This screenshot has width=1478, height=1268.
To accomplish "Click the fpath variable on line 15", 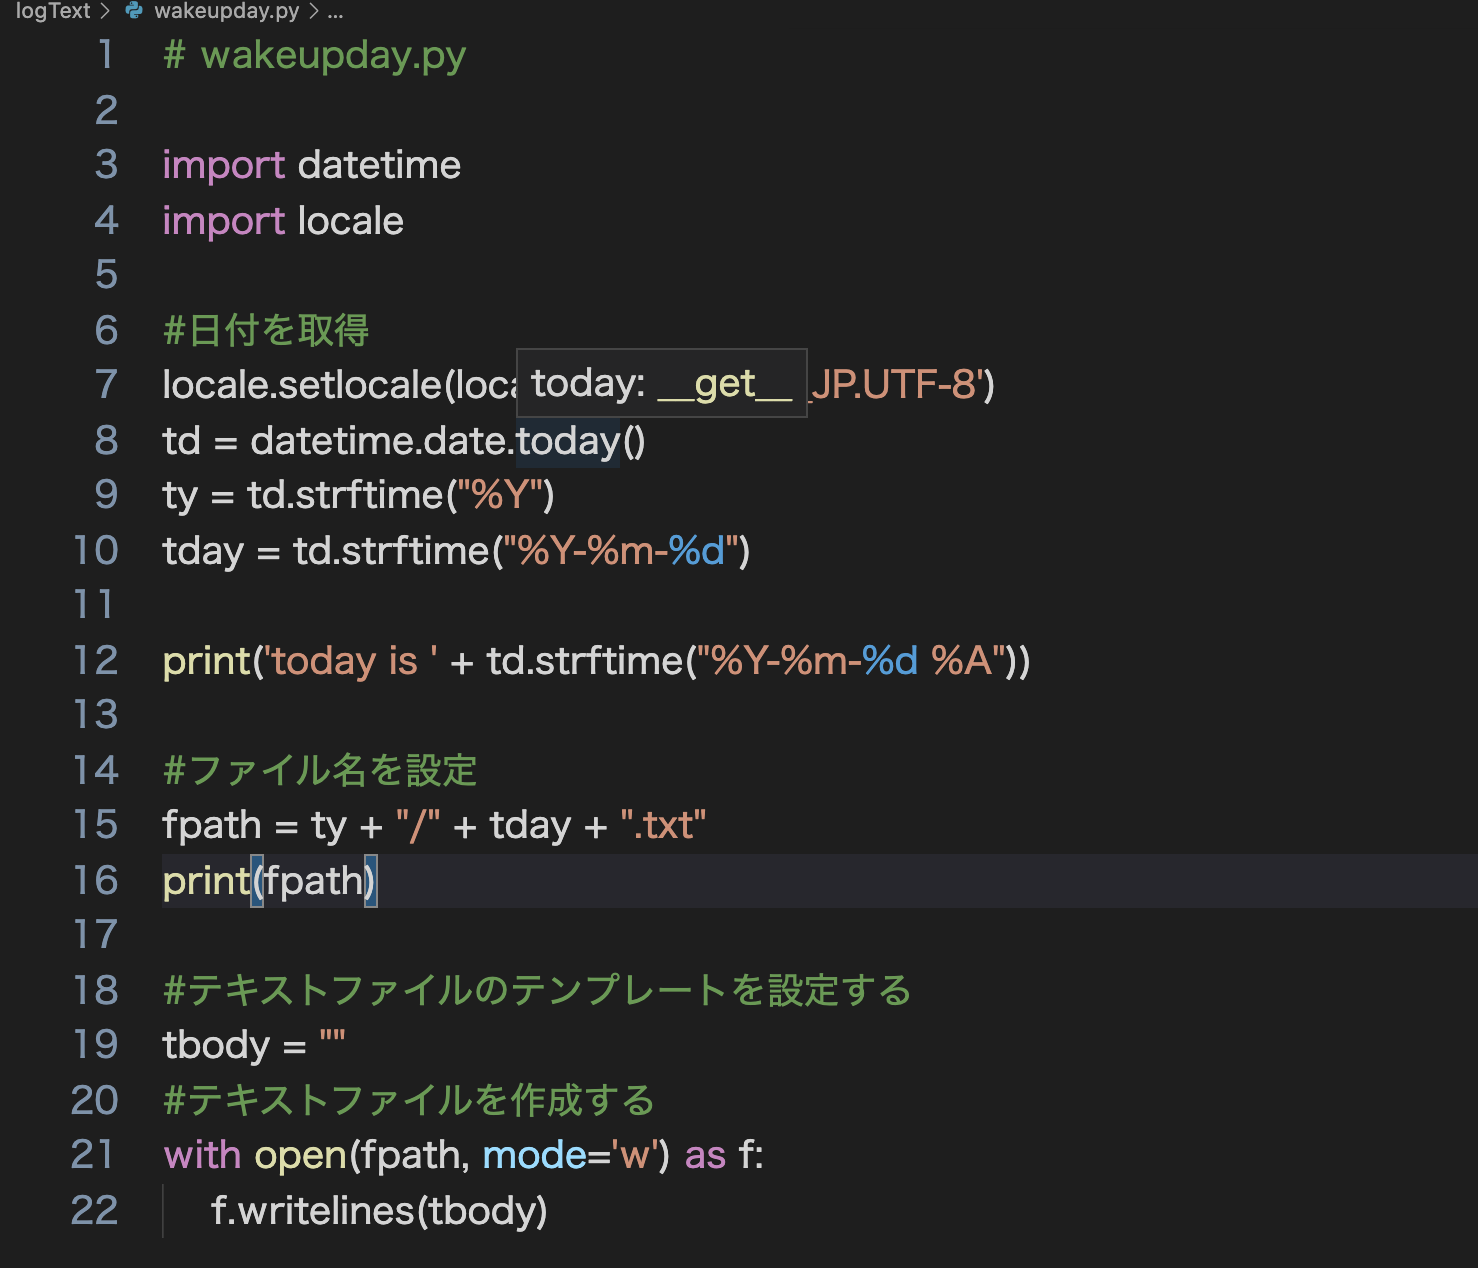I will [x=212, y=824].
